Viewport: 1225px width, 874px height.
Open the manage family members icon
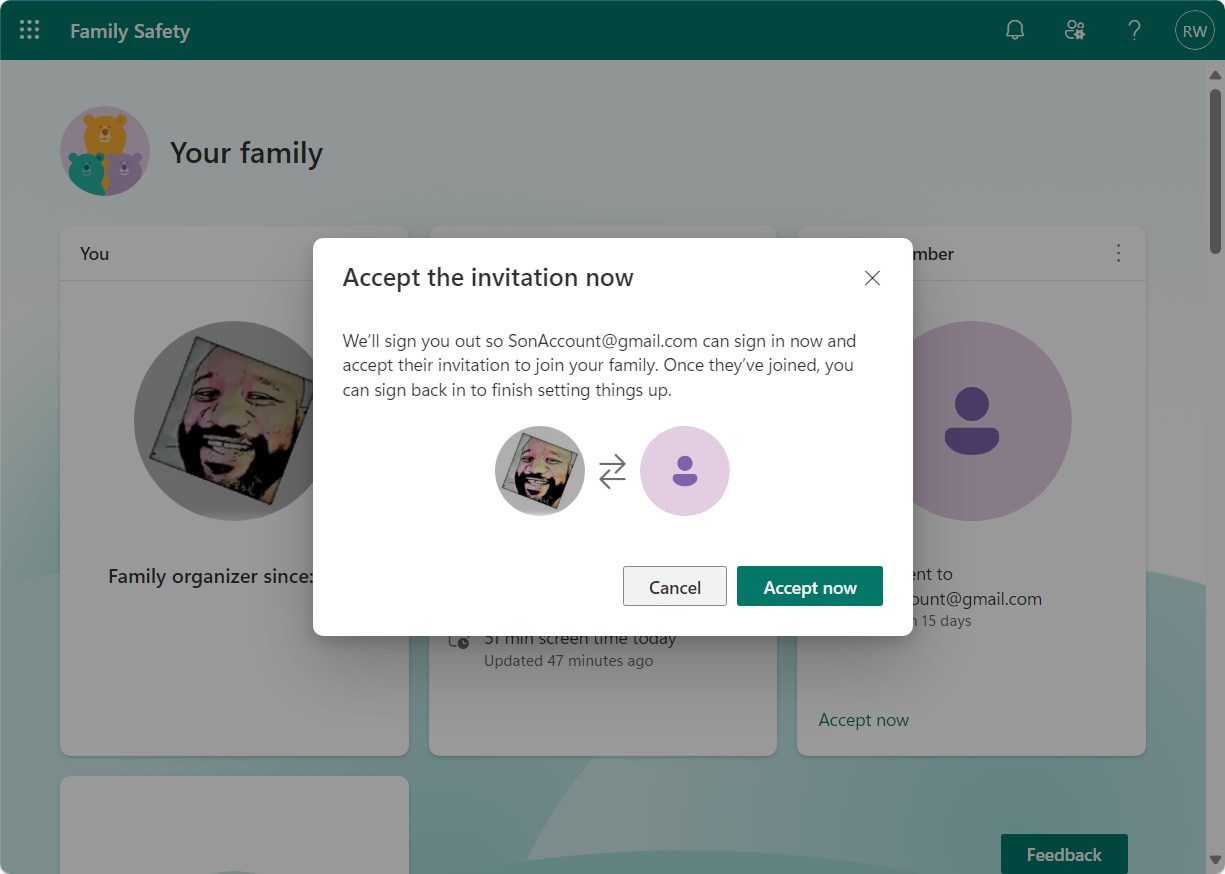1074,29
